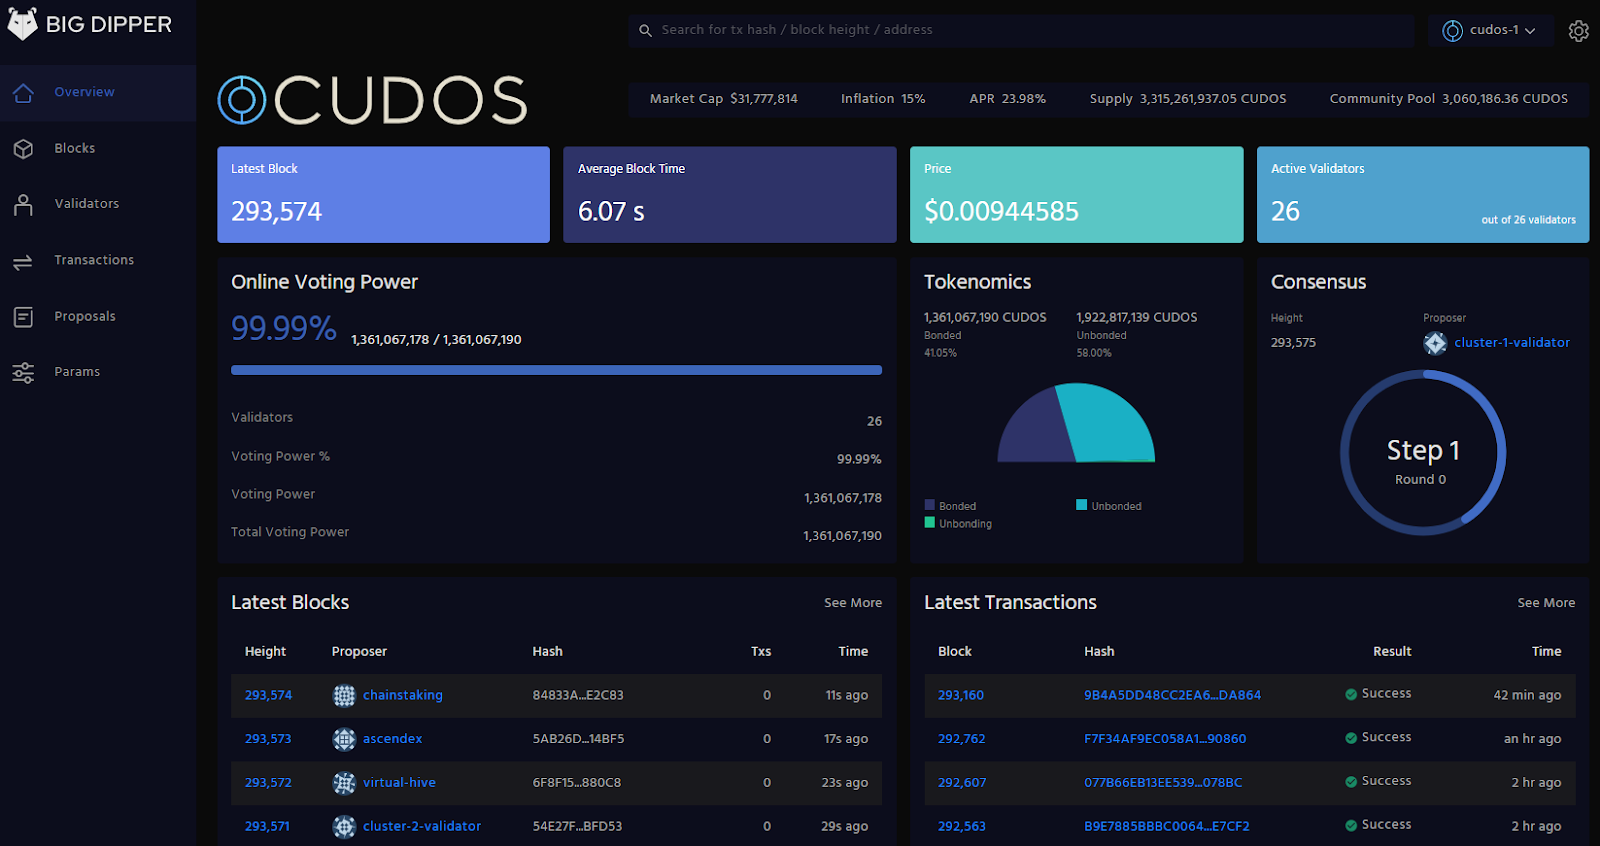1600x846 pixels.
Task: Open cluster-1-validator proposer link in Consensus
Action: pyautogui.click(x=1512, y=343)
